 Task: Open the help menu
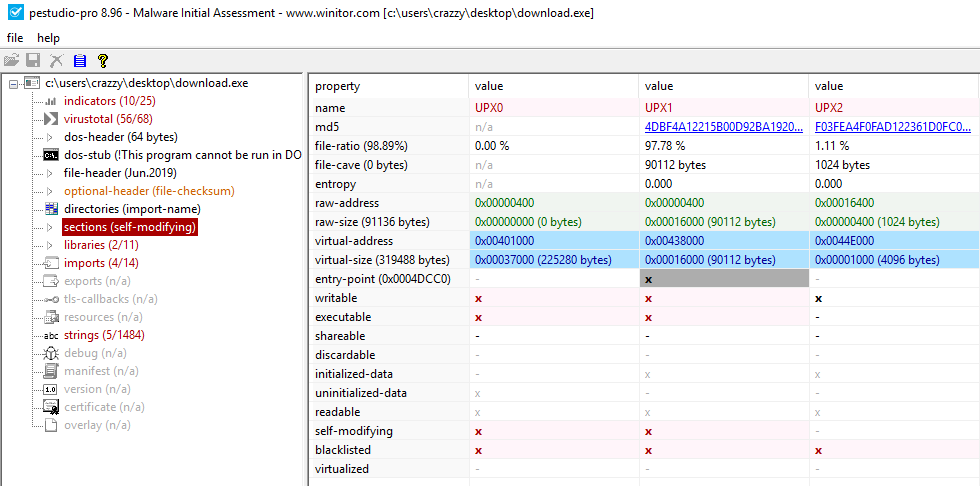pos(48,38)
